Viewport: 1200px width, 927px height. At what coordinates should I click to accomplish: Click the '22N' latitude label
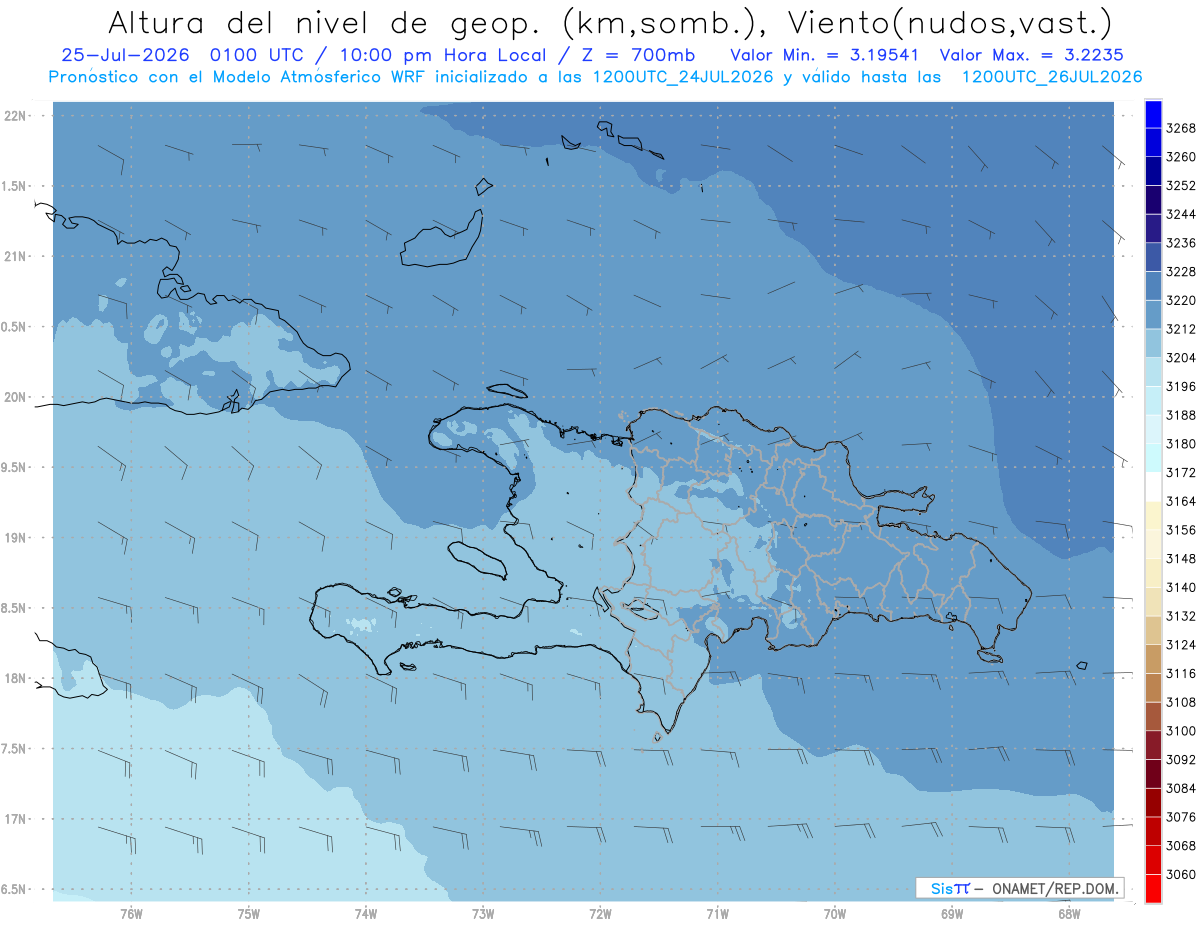15,116
